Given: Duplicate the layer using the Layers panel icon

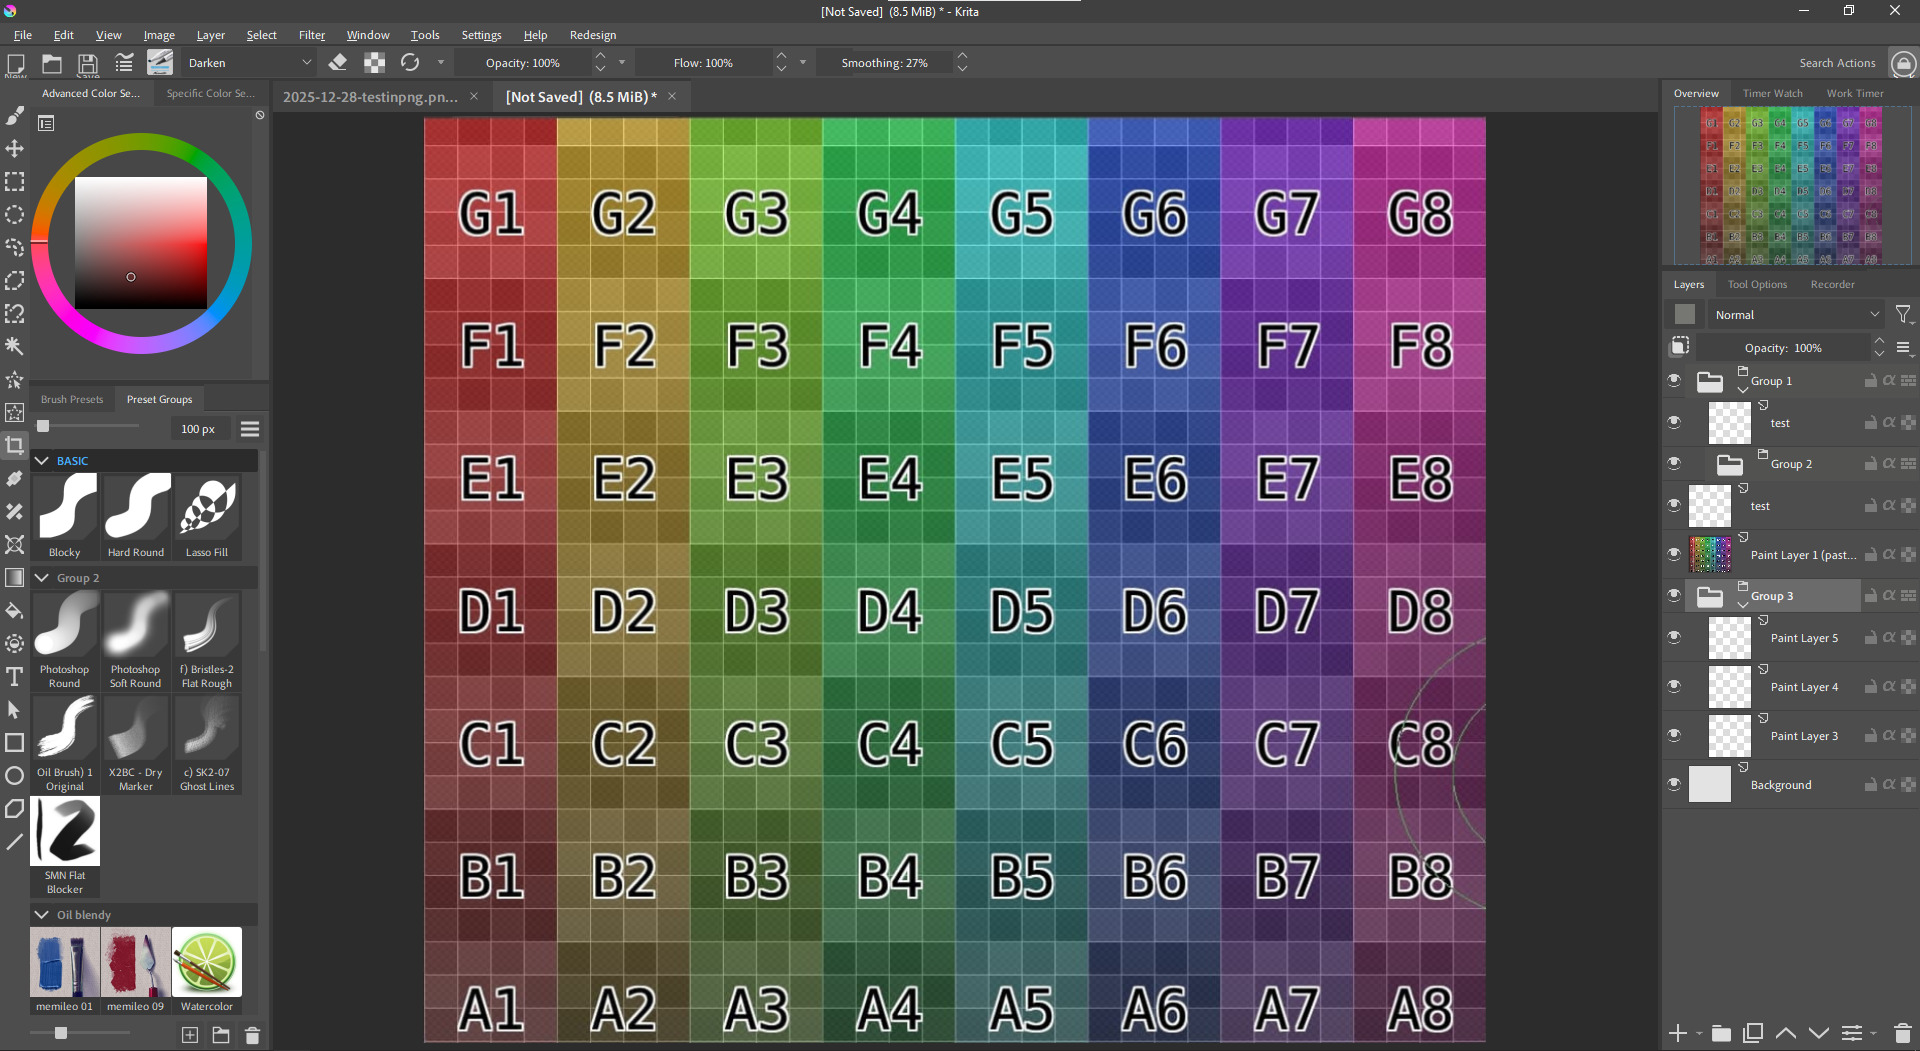Looking at the screenshot, I should coord(1752,1033).
